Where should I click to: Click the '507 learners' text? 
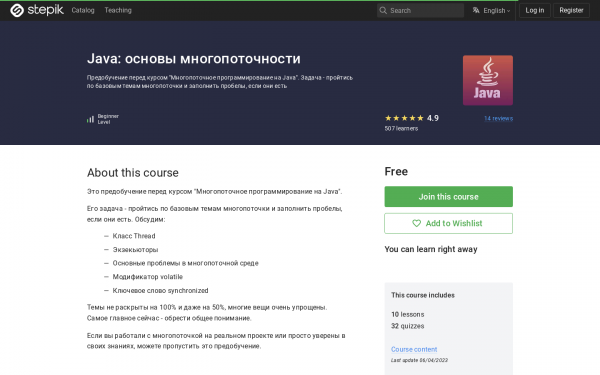pyautogui.click(x=401, y=129)
